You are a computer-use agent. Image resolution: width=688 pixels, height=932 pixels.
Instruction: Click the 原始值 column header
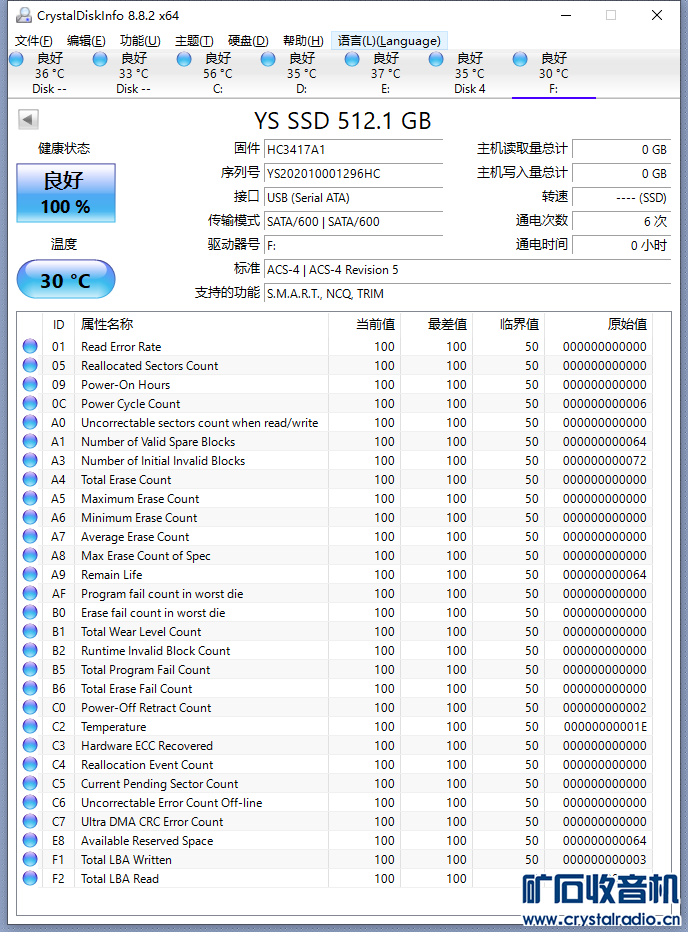(x=598, y=324)
